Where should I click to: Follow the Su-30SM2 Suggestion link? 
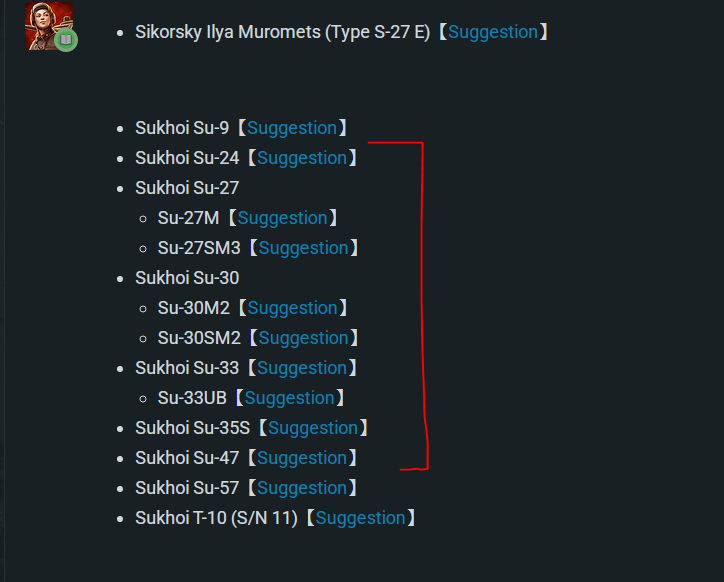(x=303, y=338)
